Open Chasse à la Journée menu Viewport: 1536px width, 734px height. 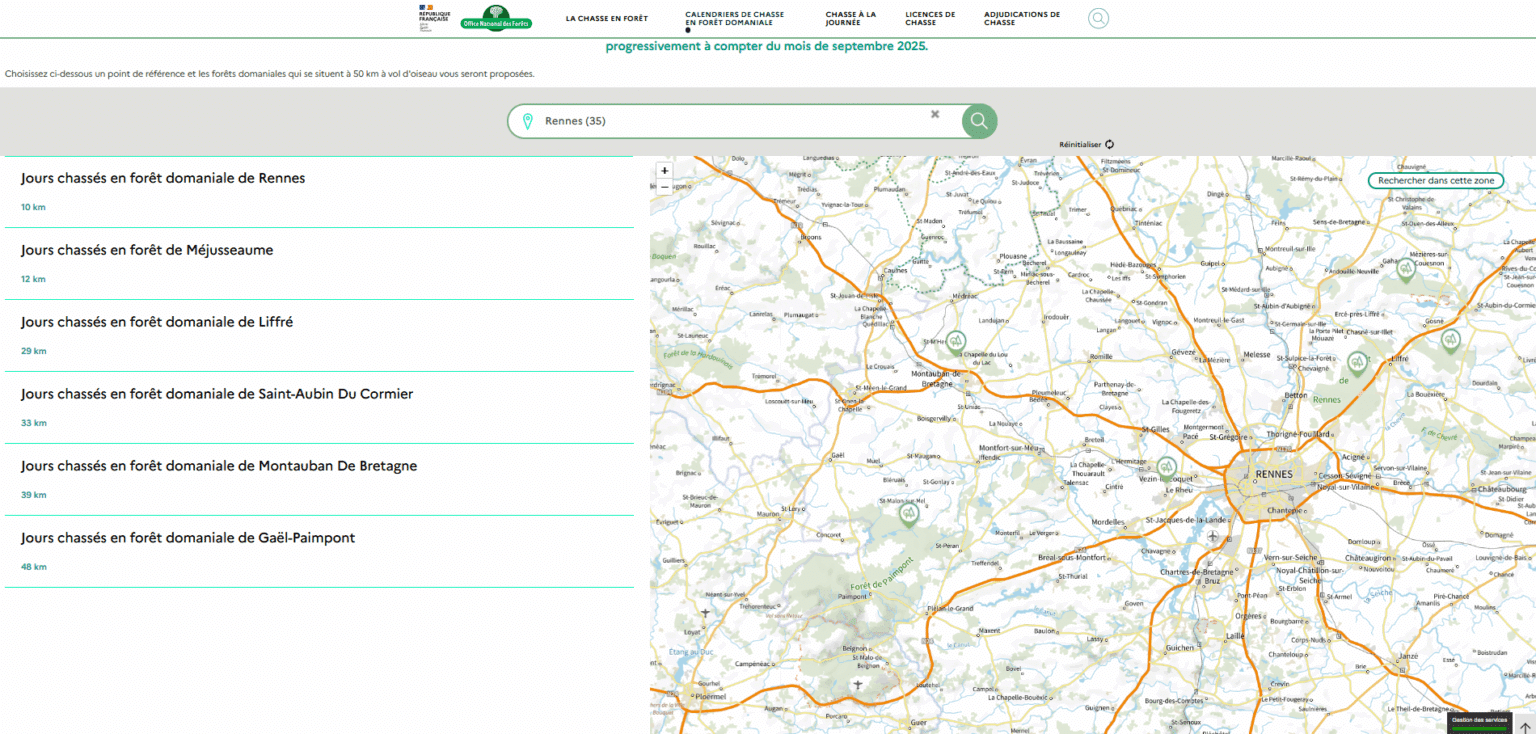tap(850, 18)
